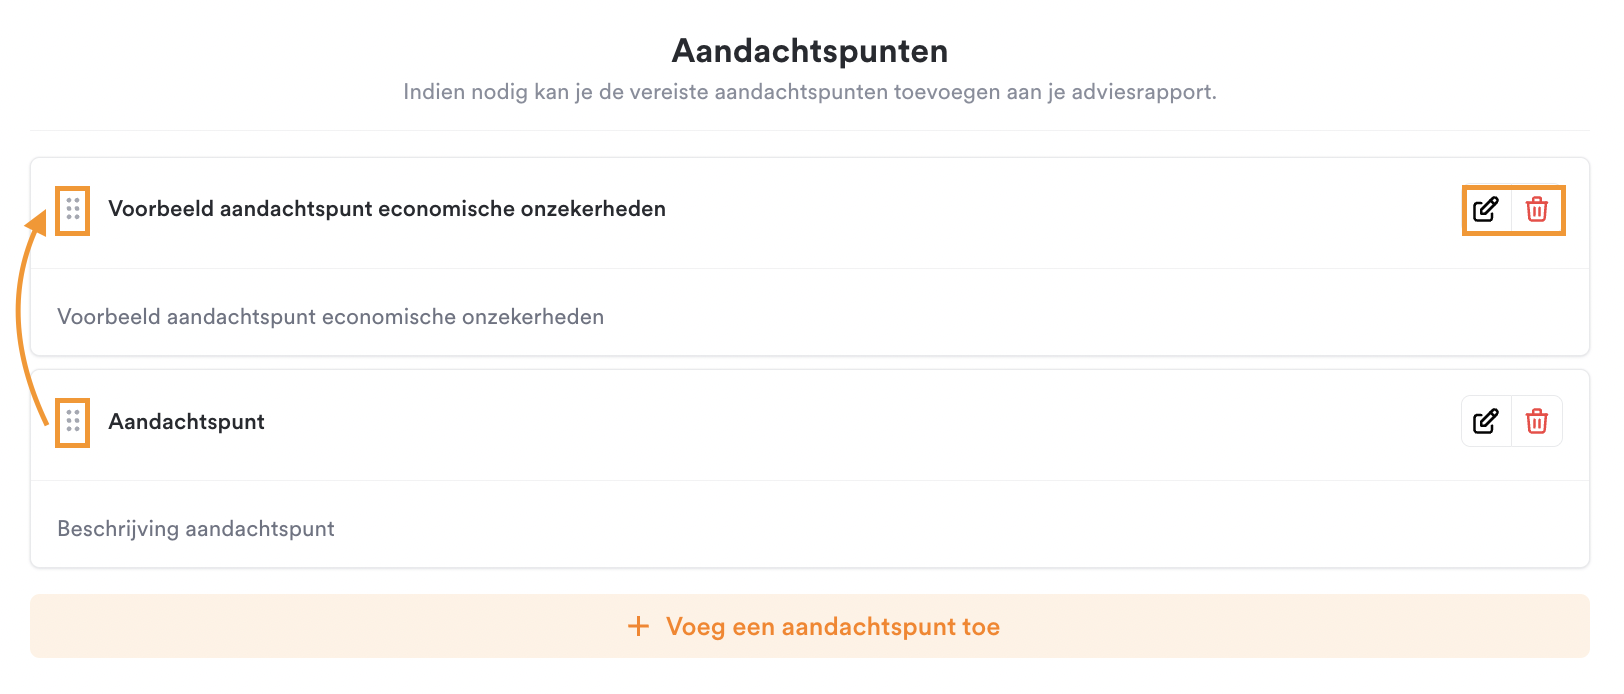
Task: Click the word adviesrapport in the subtitle
Action: [1143, 92]
